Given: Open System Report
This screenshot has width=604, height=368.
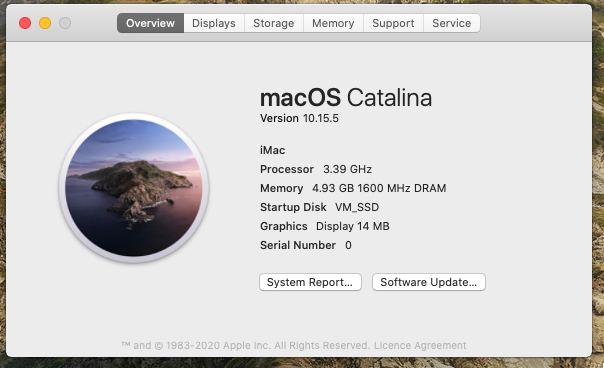Looking at the screenshot, I should point(310,282).
